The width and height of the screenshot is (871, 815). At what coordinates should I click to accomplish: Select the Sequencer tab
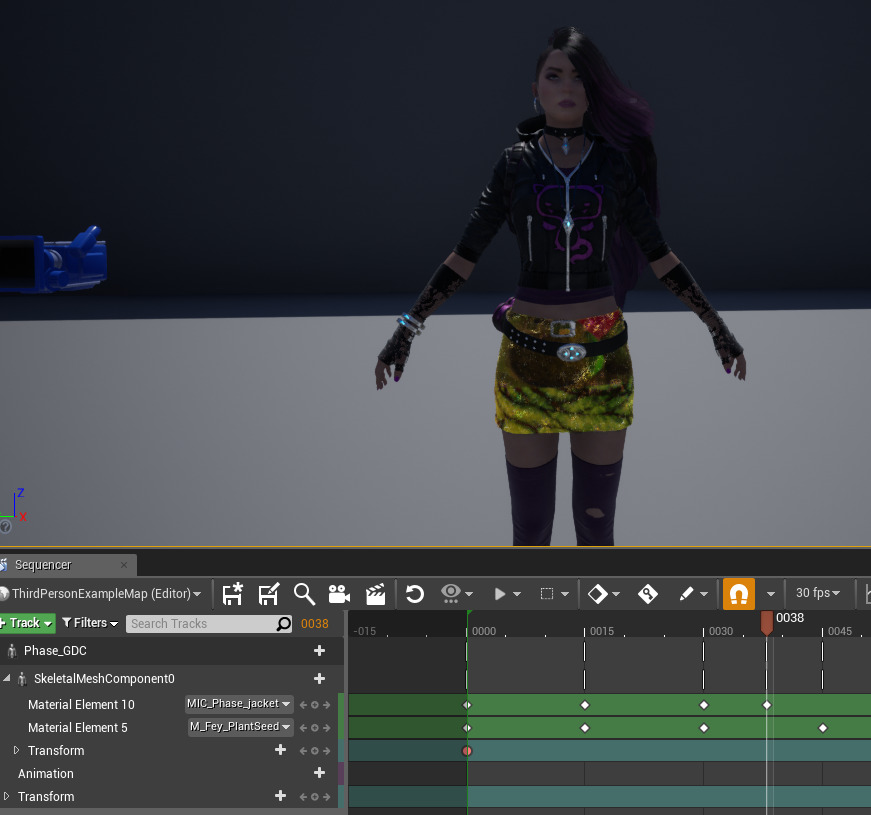click(x=43, y=565)
